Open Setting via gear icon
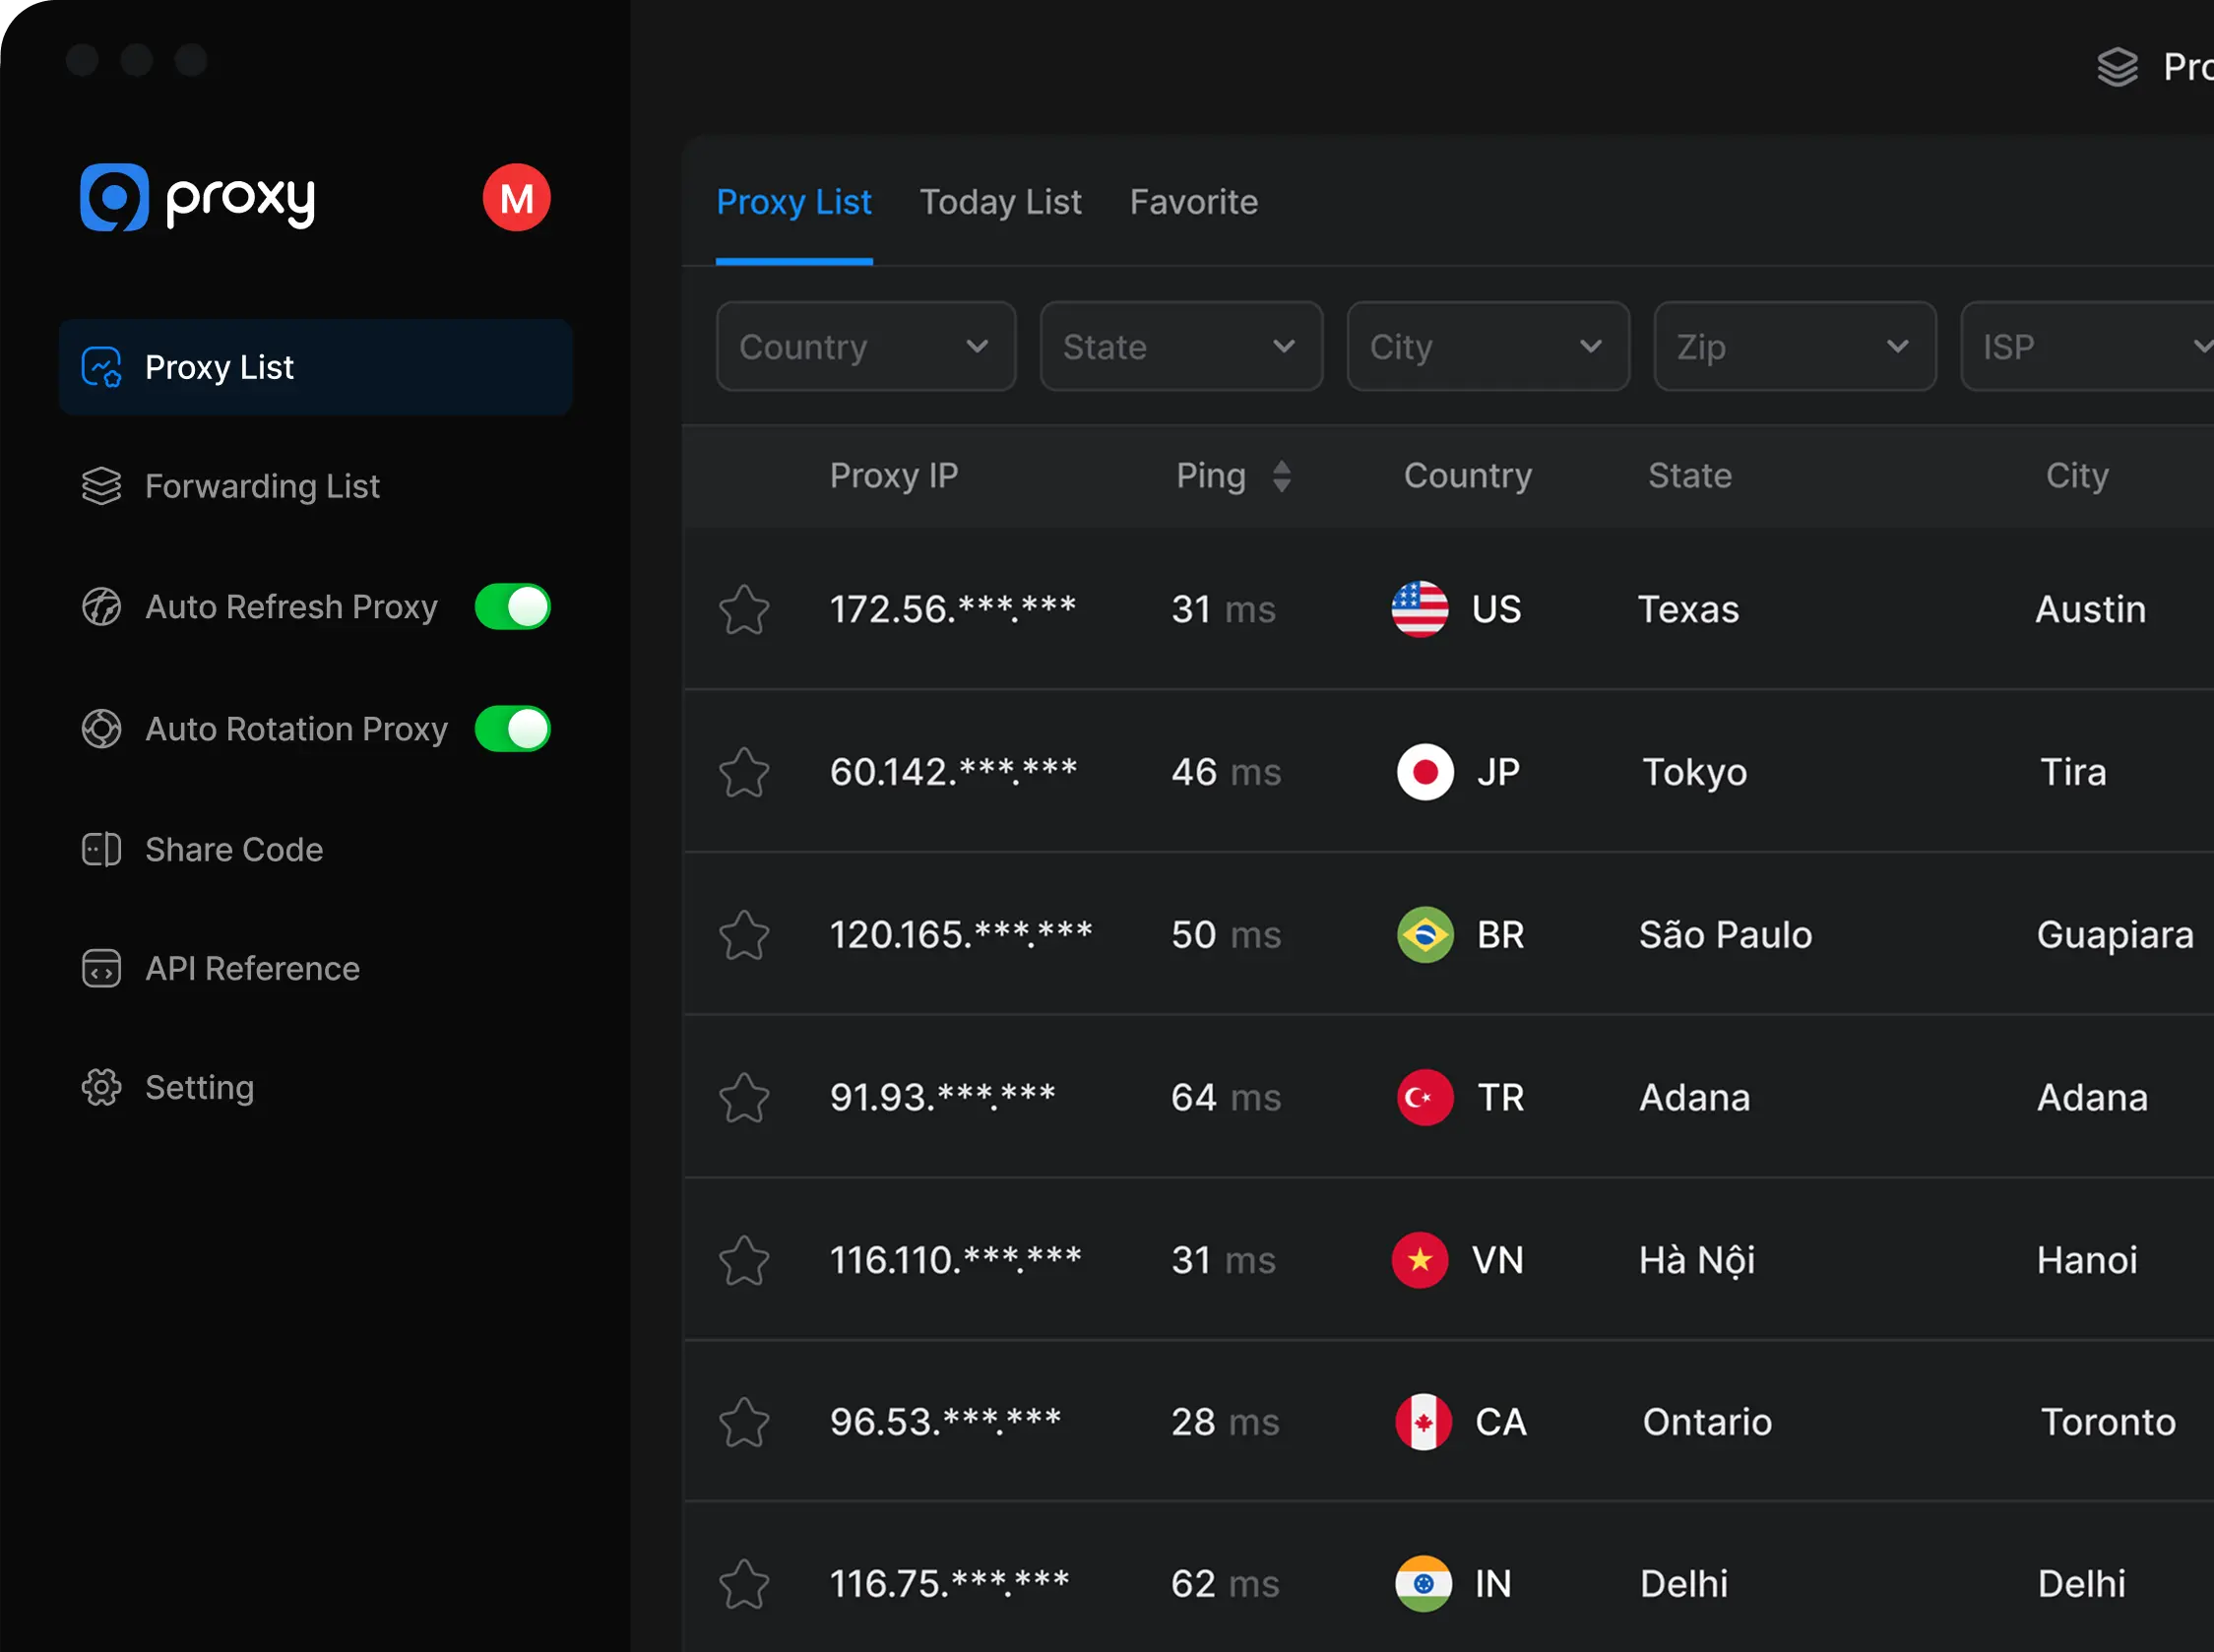Image resolution: width=2214 pixels, height=1652 pixels. (101, 1087)
